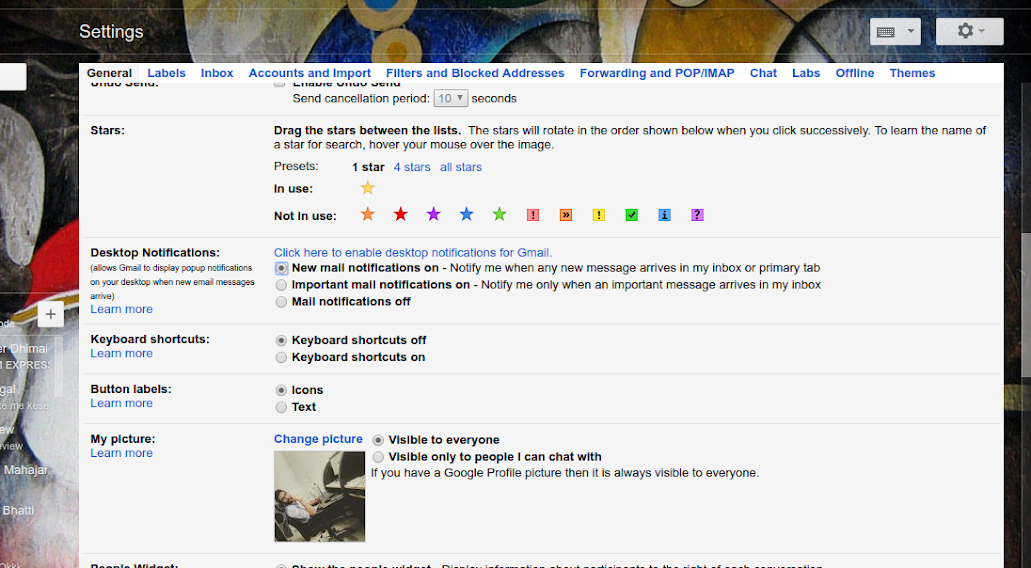The width and height of the screenshot is (1031, 568).
Task: Click the all stars preset
Action: point(461,167)
